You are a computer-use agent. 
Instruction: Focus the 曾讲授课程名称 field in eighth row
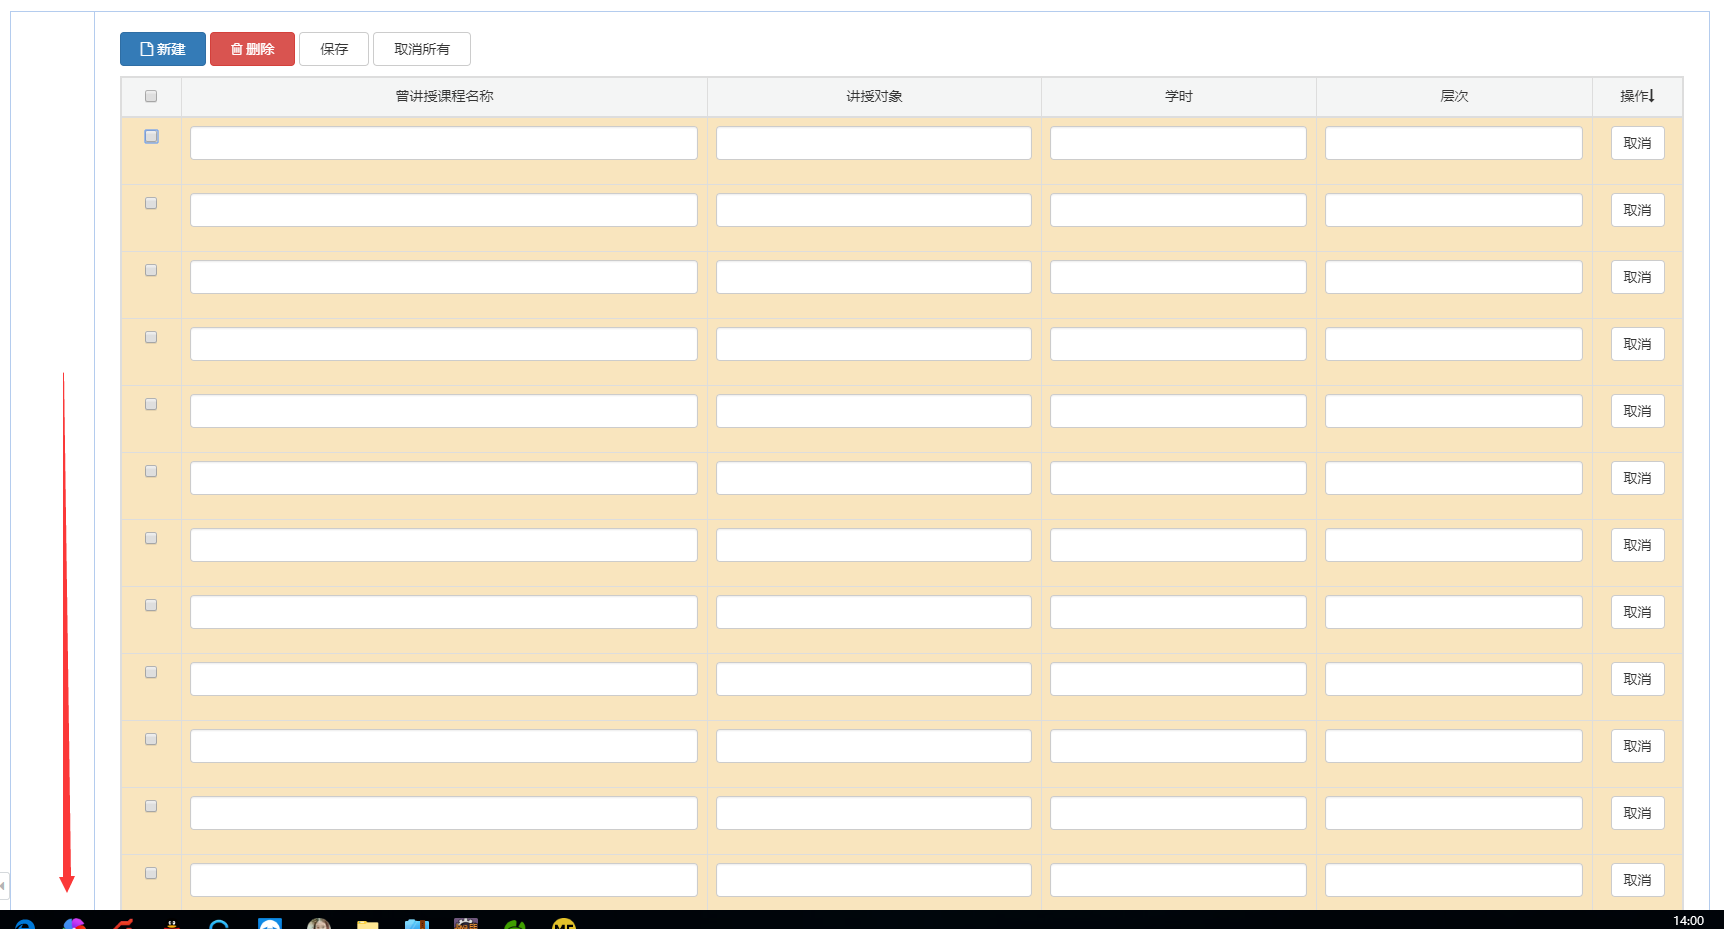[x=444, y=612]
